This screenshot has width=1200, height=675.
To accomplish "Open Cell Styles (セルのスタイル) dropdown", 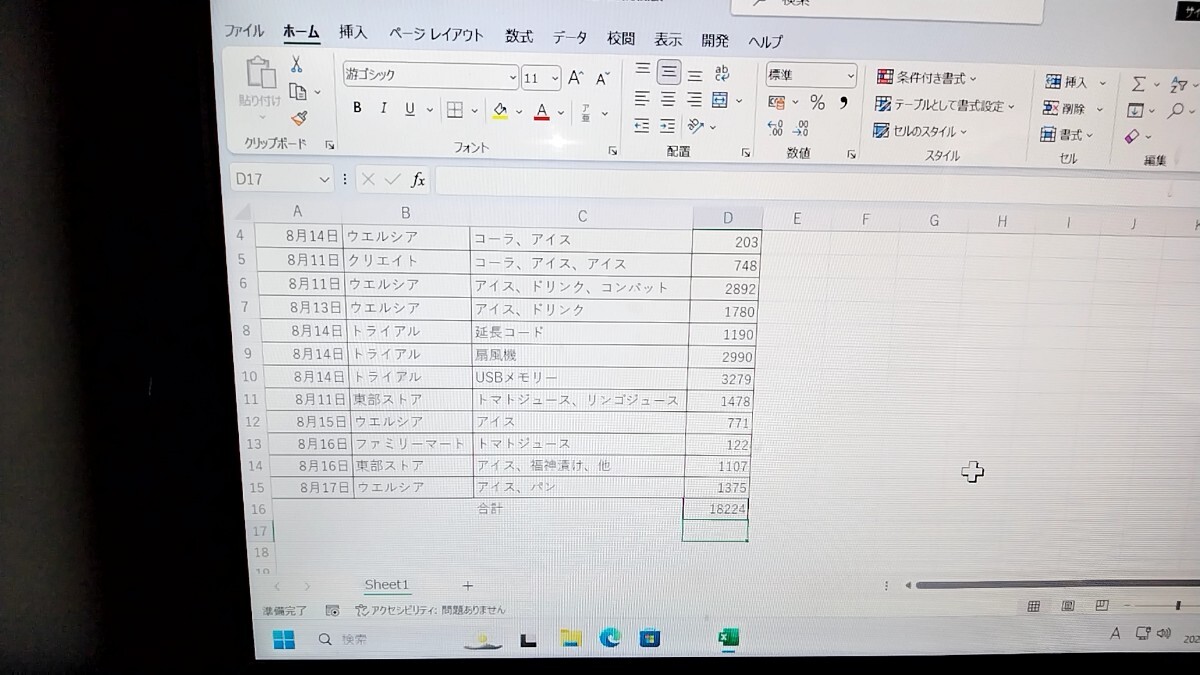I will (920, 131).
